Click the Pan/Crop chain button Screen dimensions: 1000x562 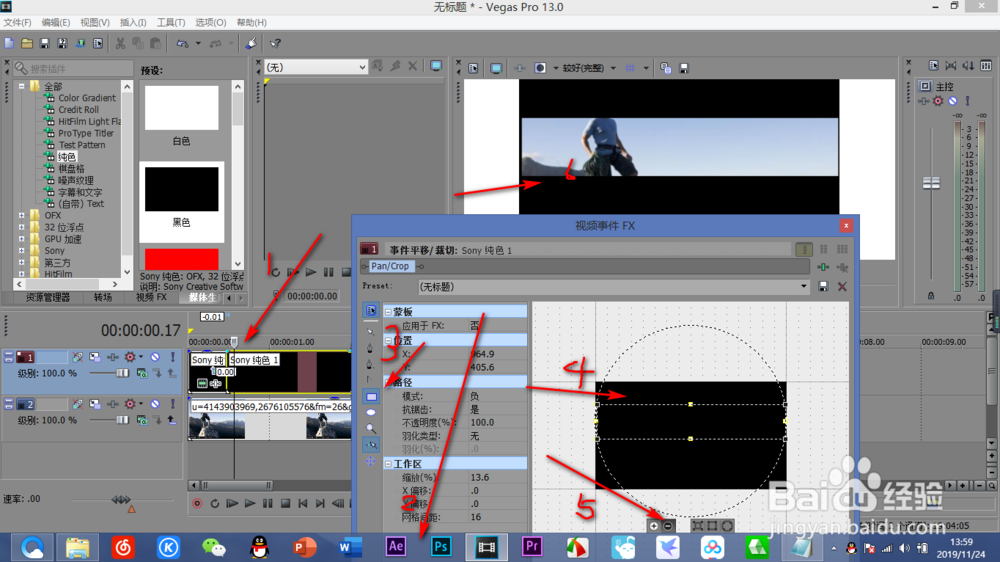click(x=390, y=266)
